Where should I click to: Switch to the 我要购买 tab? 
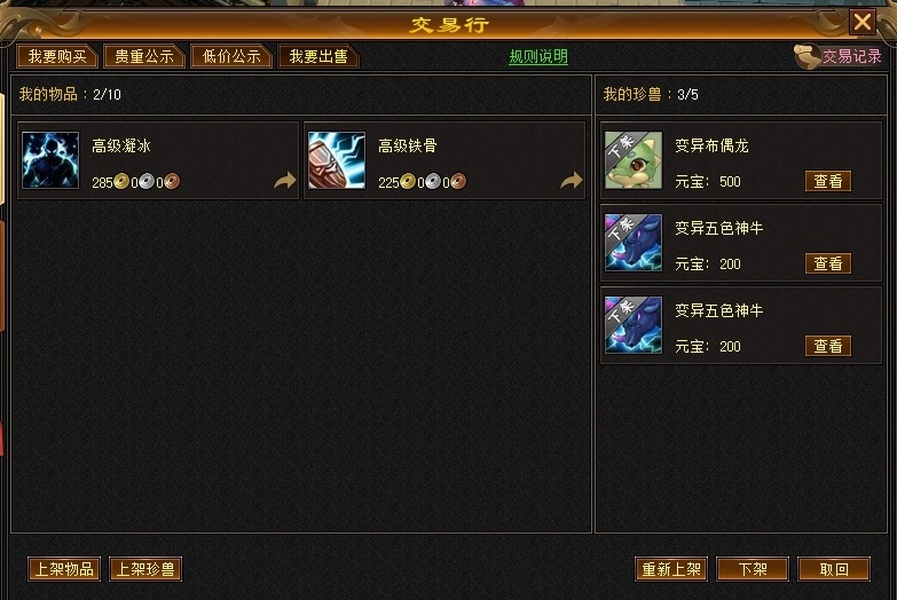click(x=57, y=57)
